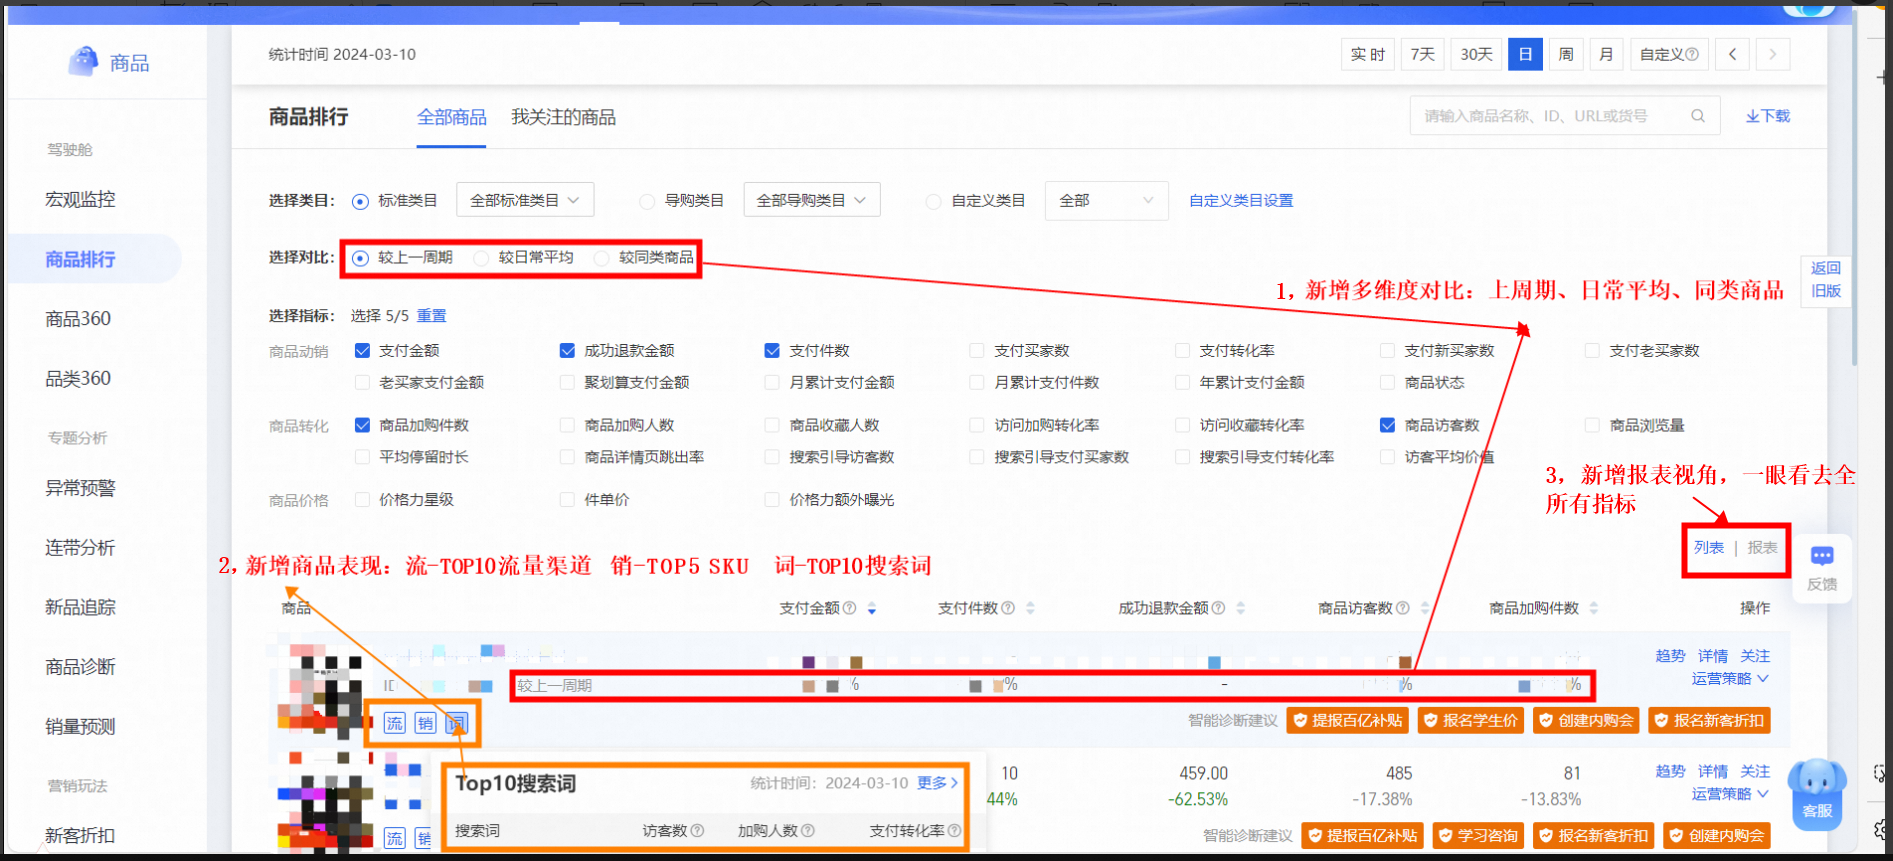The width and height of the screenshot is (1893, 861).
Task: Open 异常预警 in sidebar
Action: tap(80, 488)
